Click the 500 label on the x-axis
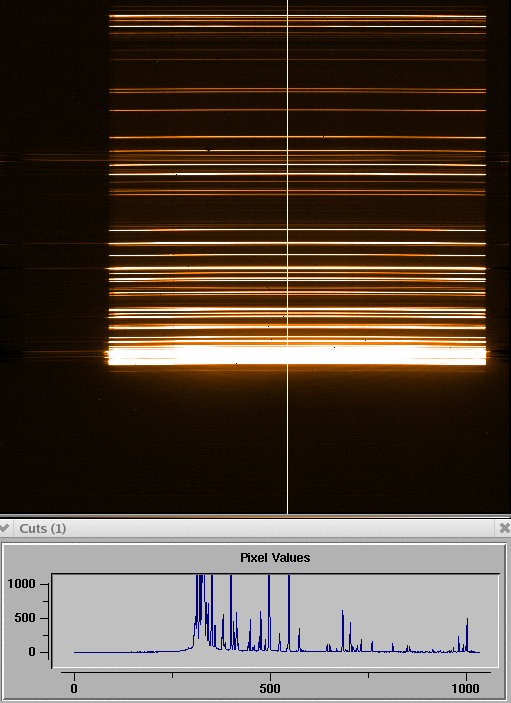511x703 pixels. click(x=270, y=689)
